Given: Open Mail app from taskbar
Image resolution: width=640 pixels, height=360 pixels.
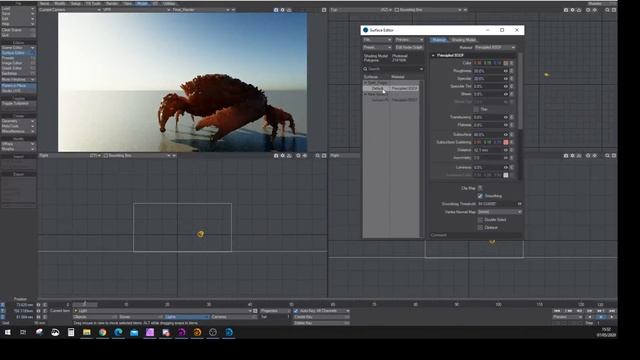Looking at the screenshot, I should pos(134,332).
